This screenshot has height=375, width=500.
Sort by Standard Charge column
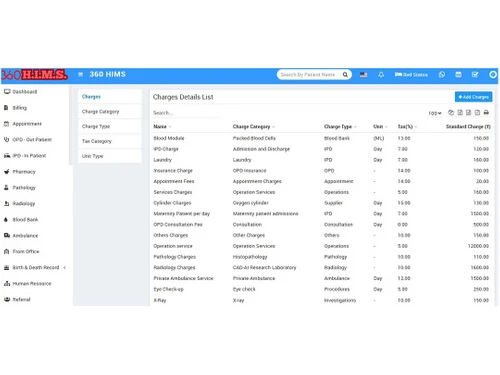[468, 127]
